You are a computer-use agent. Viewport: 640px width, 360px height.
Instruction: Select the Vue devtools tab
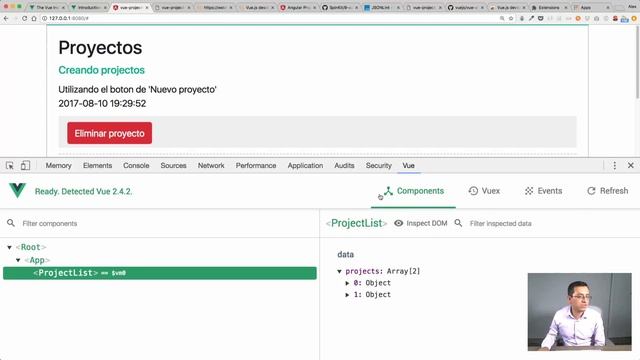[x=409, y=165]
